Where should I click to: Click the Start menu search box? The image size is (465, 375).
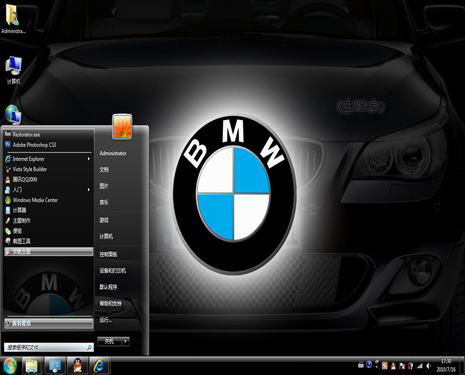(49, 347)
